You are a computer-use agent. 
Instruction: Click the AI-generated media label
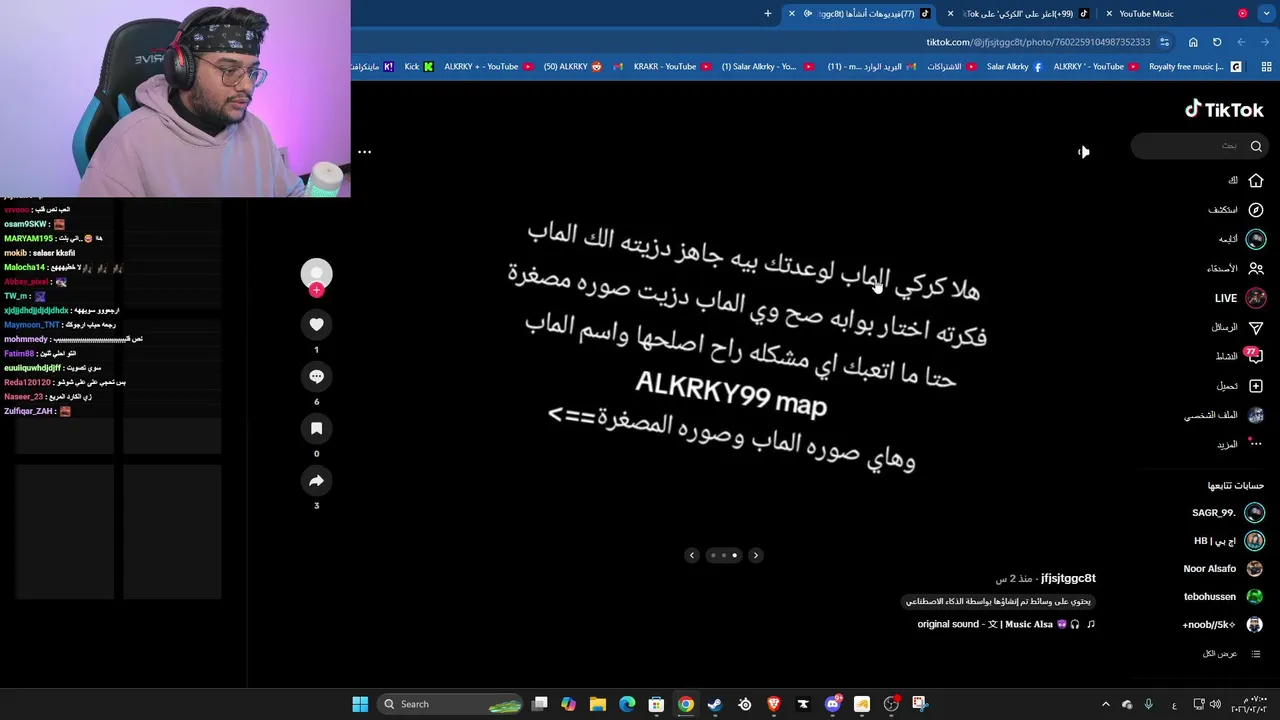998,601
